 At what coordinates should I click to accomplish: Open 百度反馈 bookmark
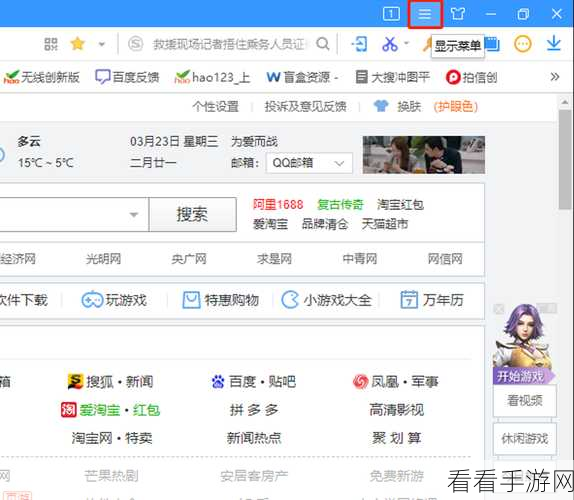(x=127, y=77)
